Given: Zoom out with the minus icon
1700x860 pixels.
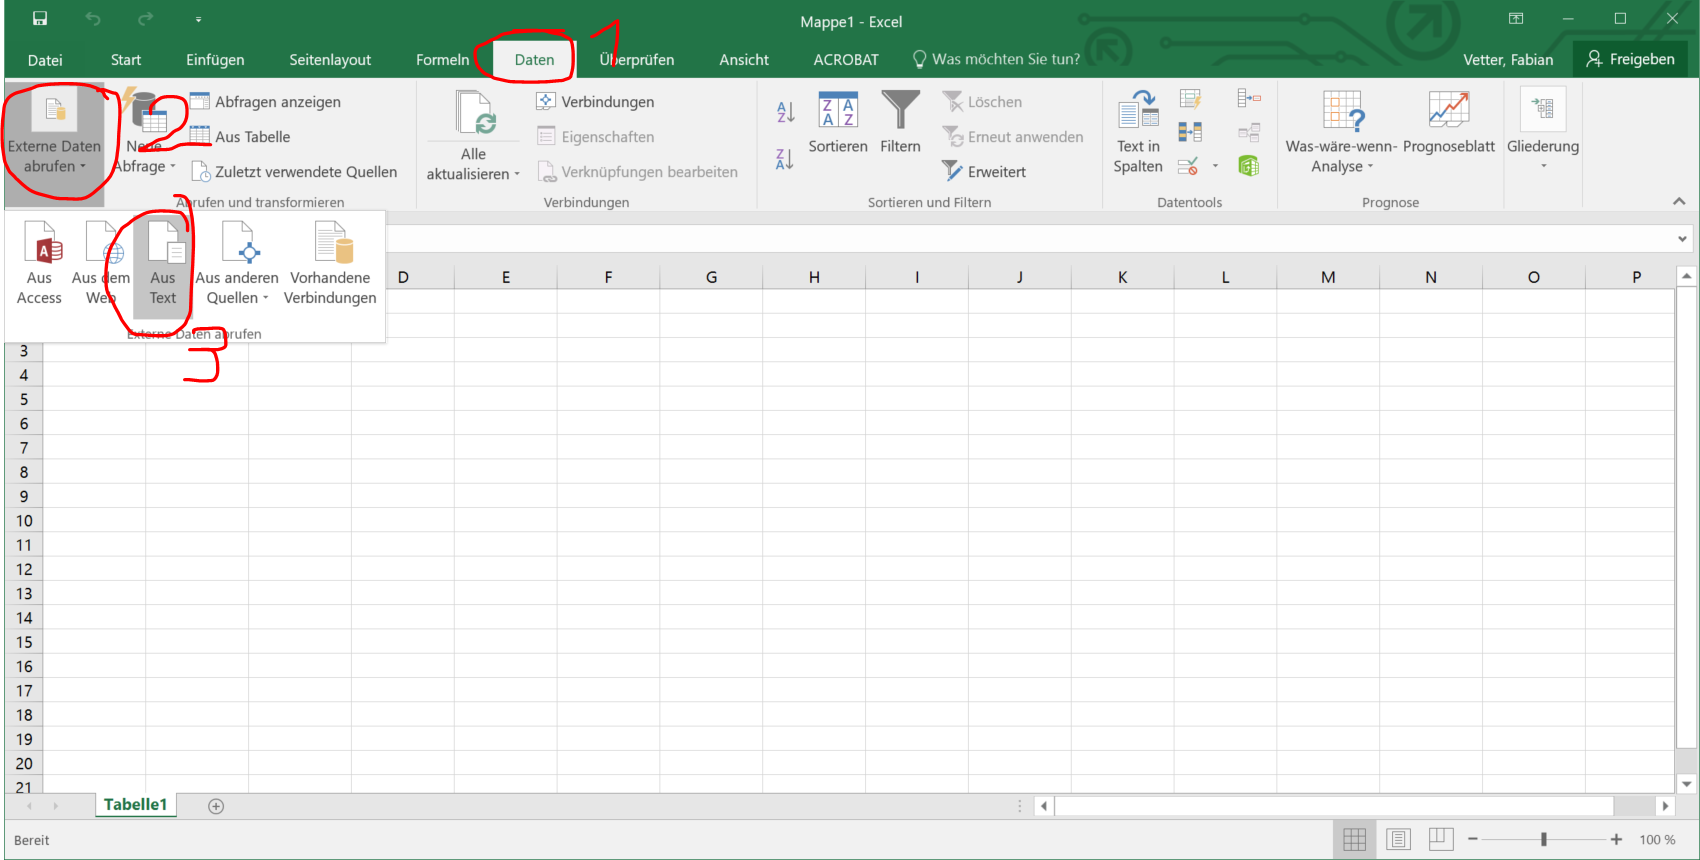Looking at the screenshot, I should (1473, 839).
